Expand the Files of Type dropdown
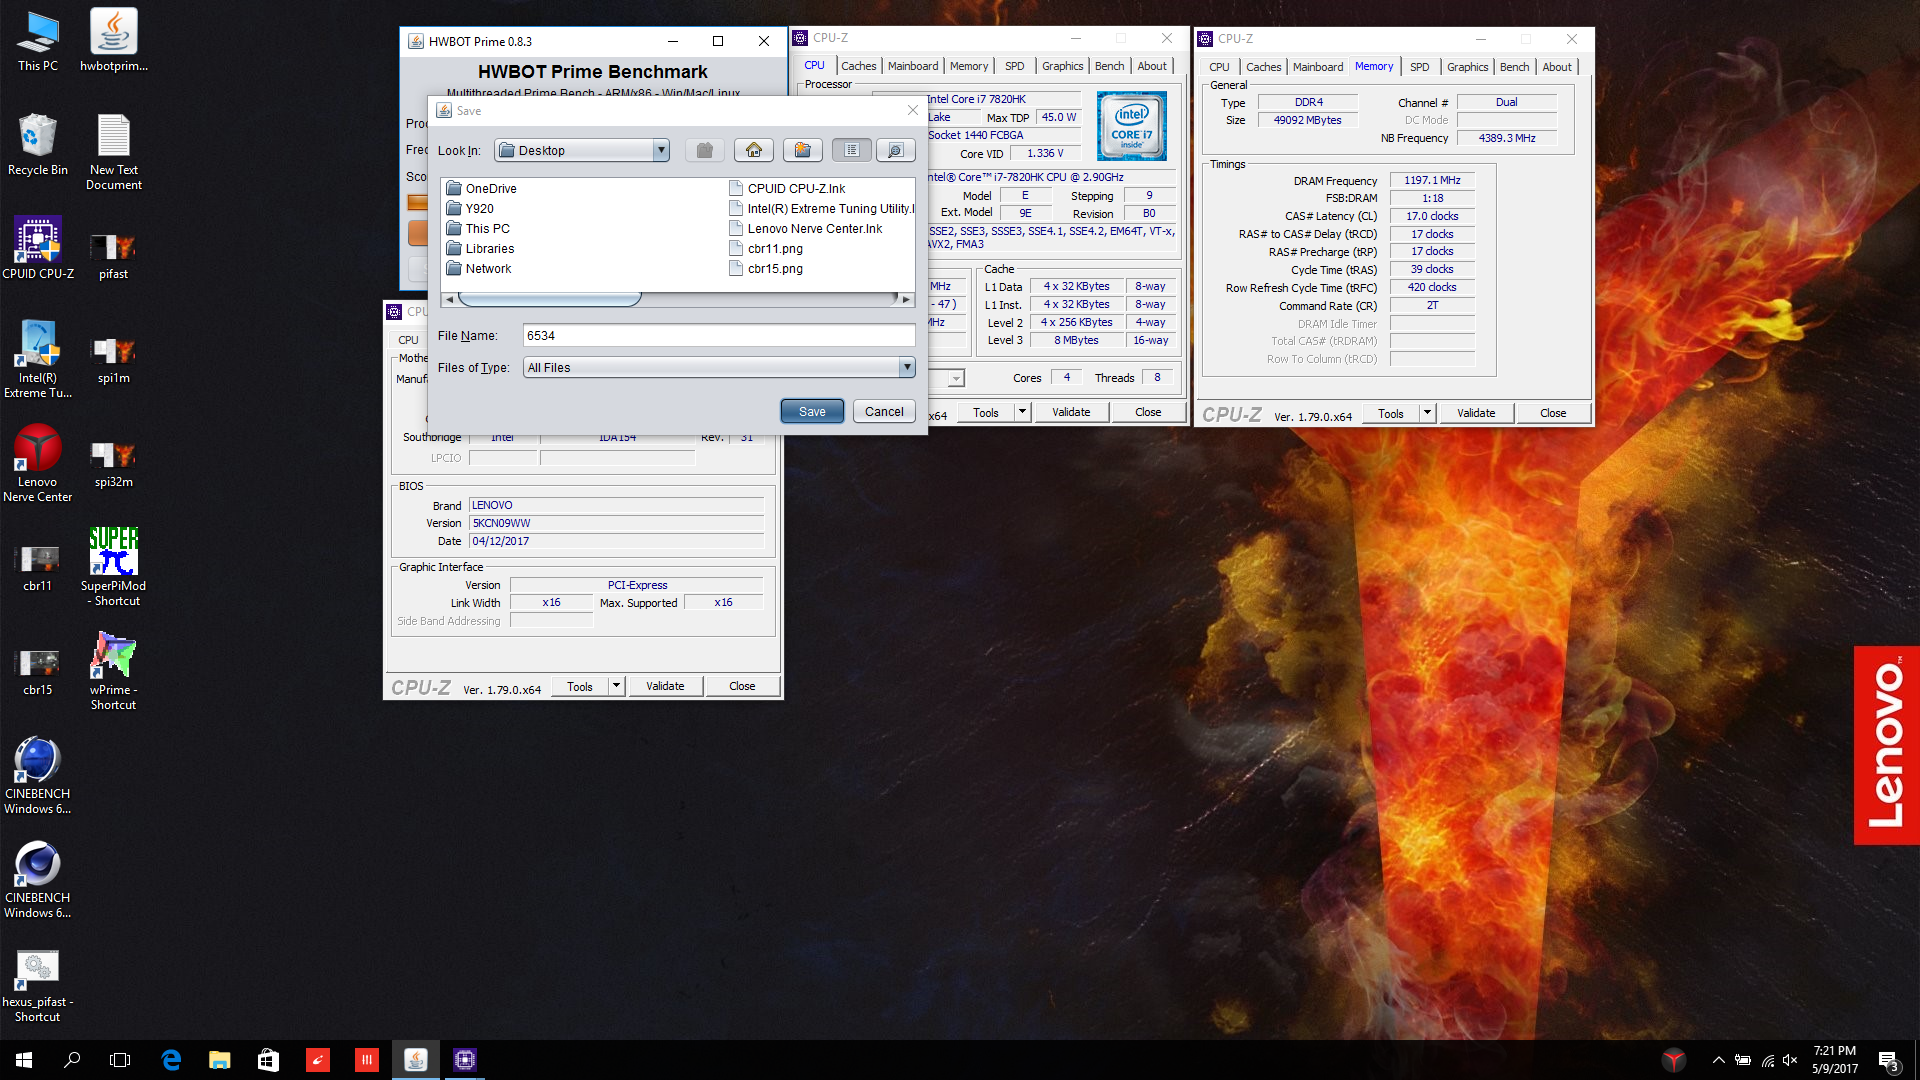Viewport: 1920px width, 1080px height. (907, 367)
